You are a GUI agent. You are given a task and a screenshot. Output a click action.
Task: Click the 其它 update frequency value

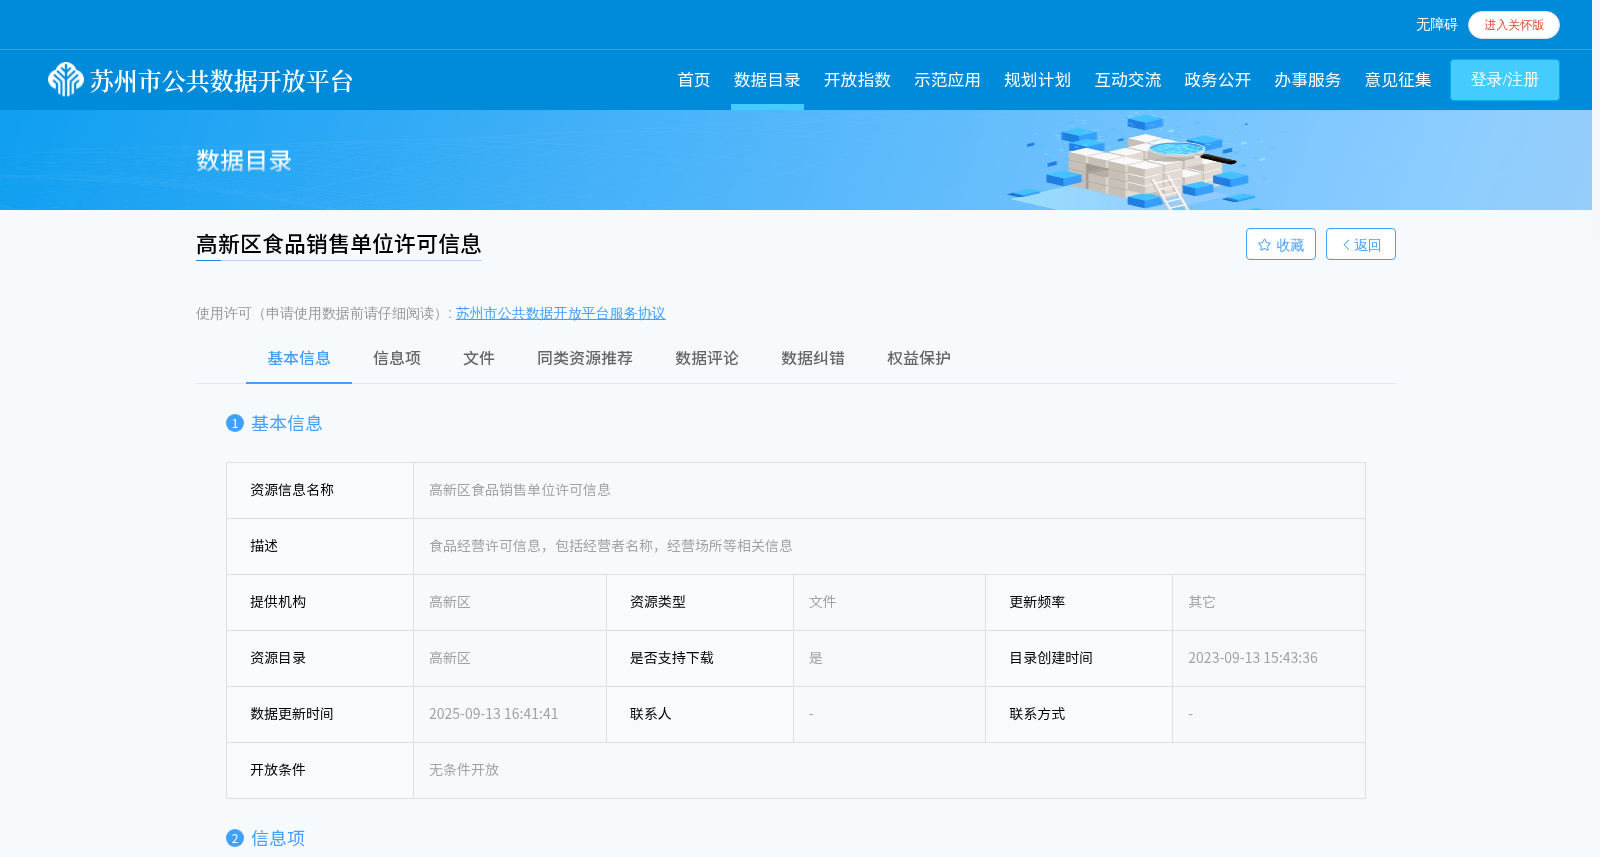(x=1202, y=602)
